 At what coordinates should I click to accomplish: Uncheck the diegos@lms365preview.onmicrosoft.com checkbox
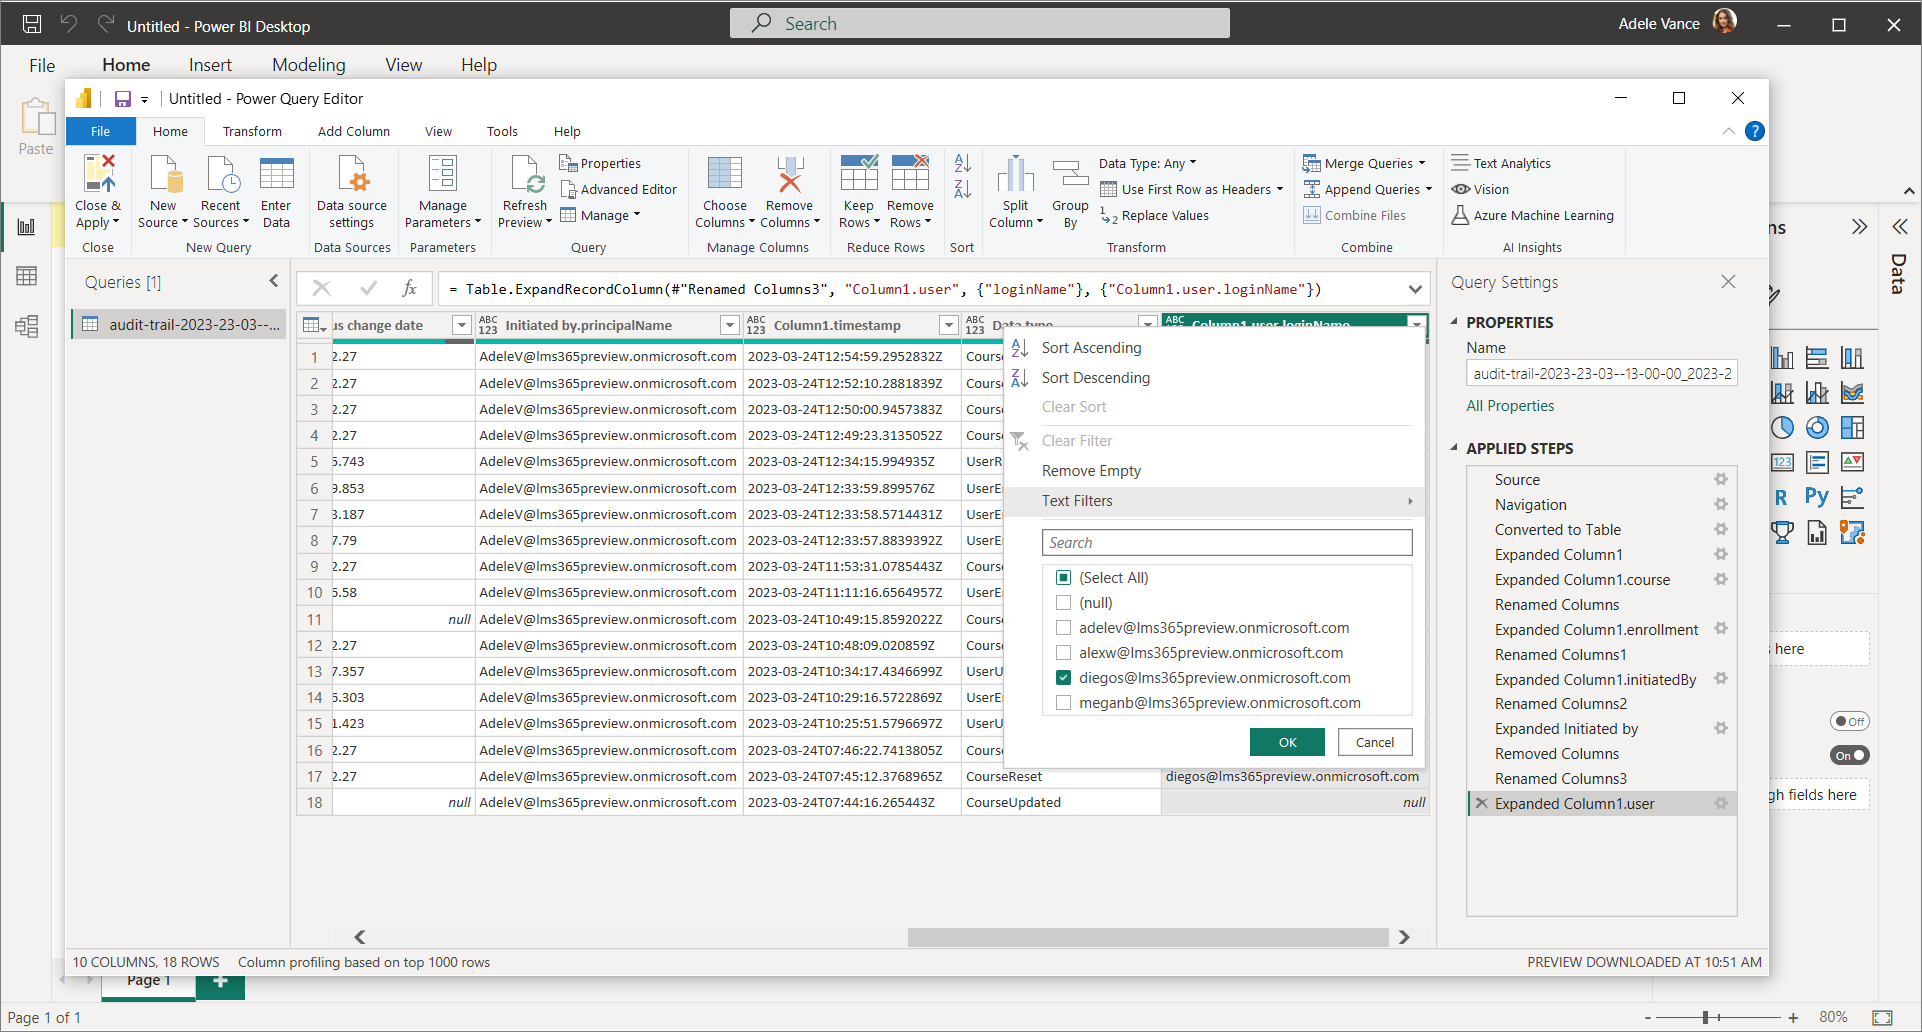click(1064, 678)
